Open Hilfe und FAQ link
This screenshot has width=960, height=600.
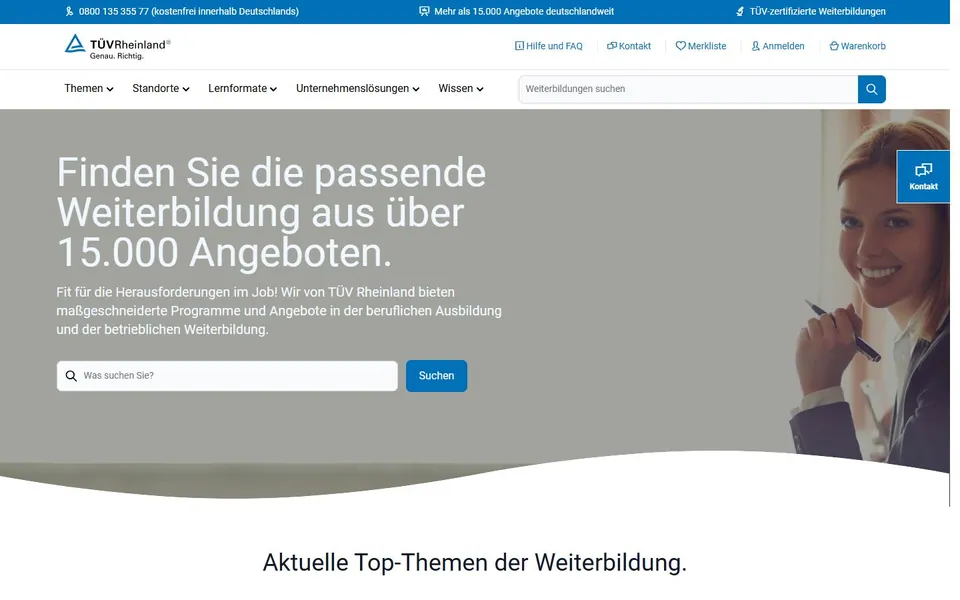549,46
